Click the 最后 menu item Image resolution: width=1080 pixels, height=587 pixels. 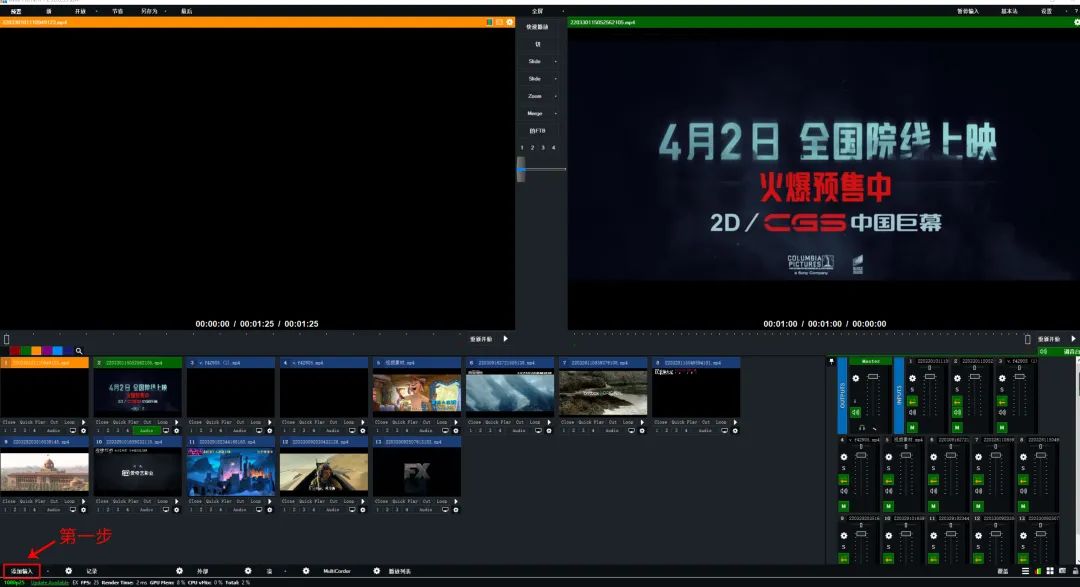[x=186, y=12]
